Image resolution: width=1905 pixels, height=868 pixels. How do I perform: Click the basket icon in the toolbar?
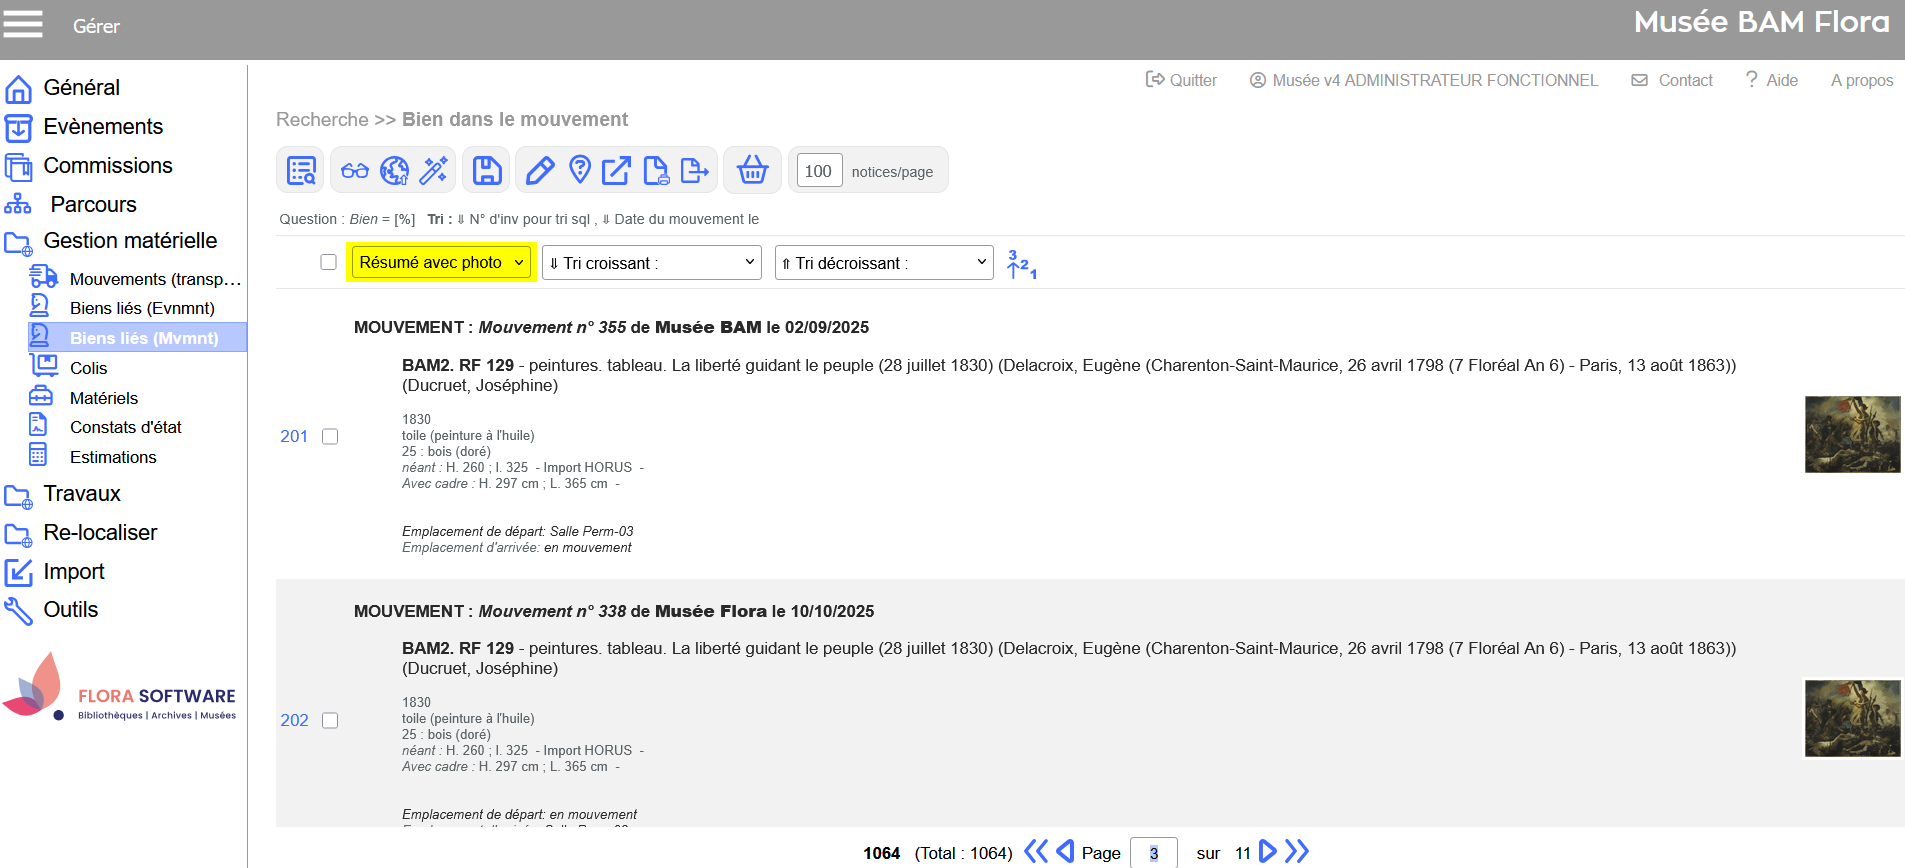click(x=752, y=170)
